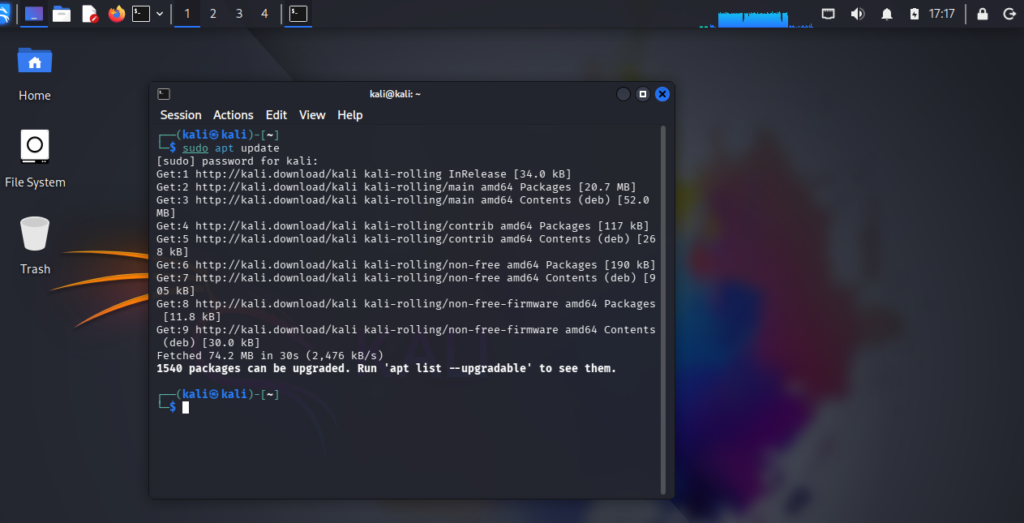1024x523 pixels.
Task: Open the terminal emulator panel launcher
Action: (141, 14)
